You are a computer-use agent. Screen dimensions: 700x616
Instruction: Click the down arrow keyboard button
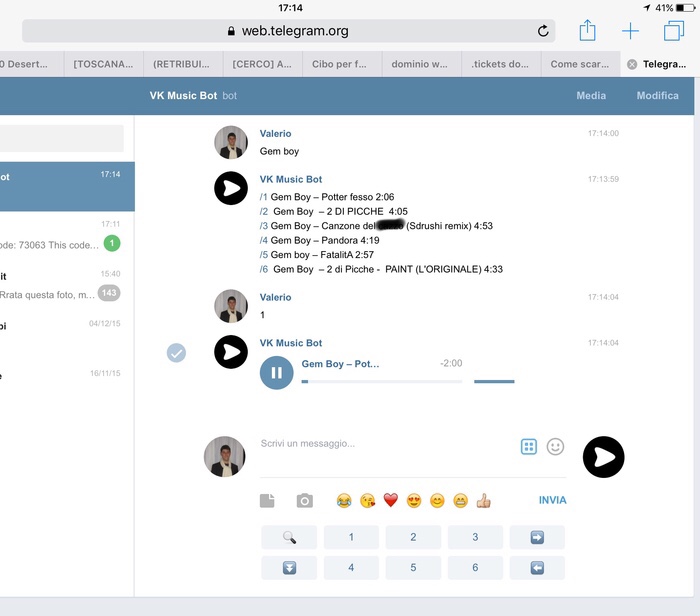pos(289,568)
